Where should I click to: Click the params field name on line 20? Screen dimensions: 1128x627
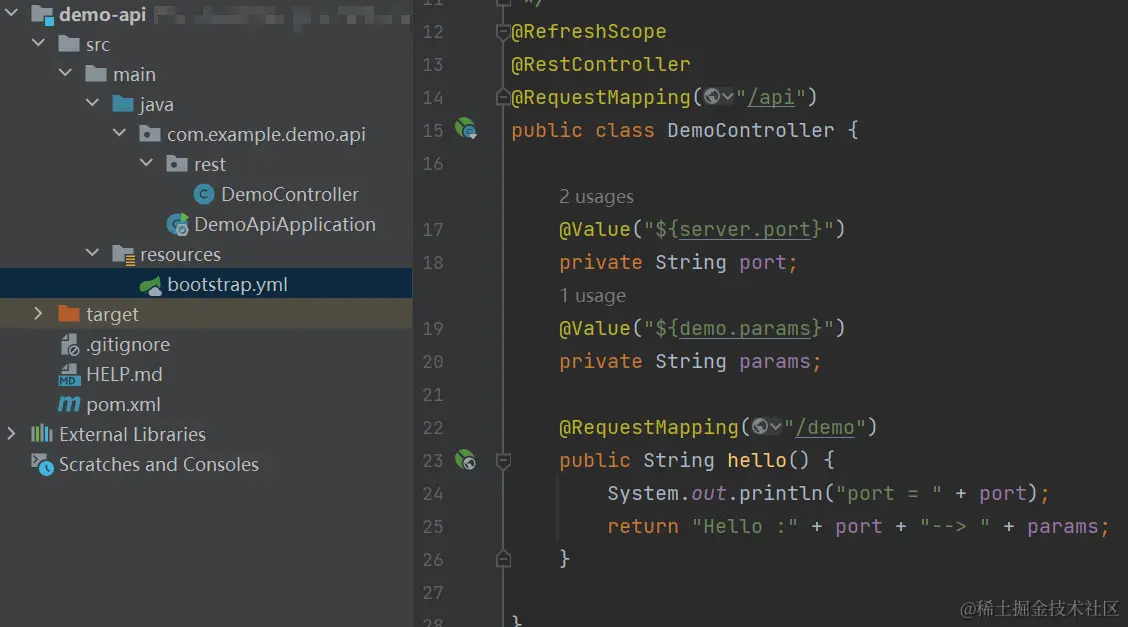tap(775, 362)
